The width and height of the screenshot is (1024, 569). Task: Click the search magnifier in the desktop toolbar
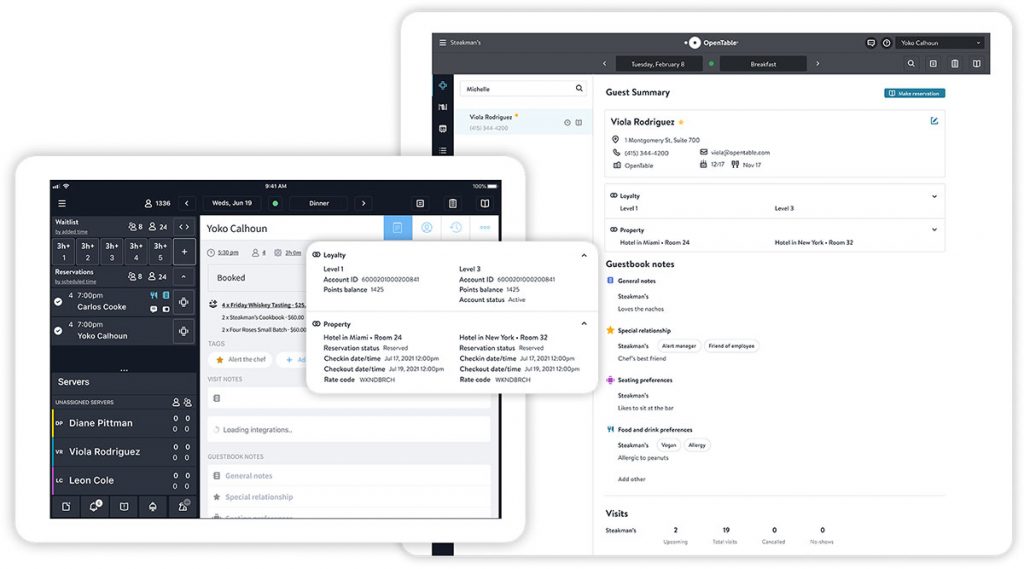point(911,64)
